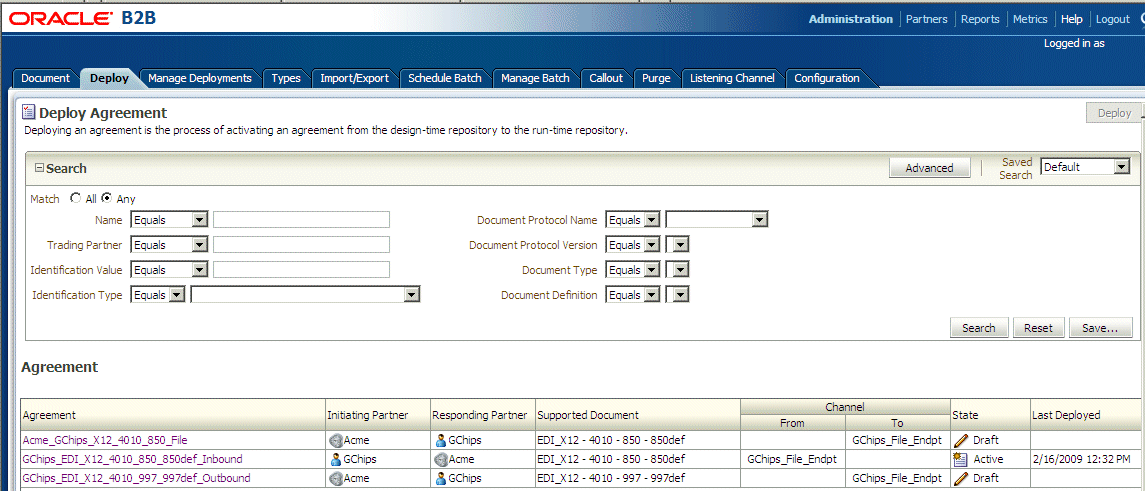Click the Search button
This screenshot has height=491, width=1145.
click(x=979, y=328)
